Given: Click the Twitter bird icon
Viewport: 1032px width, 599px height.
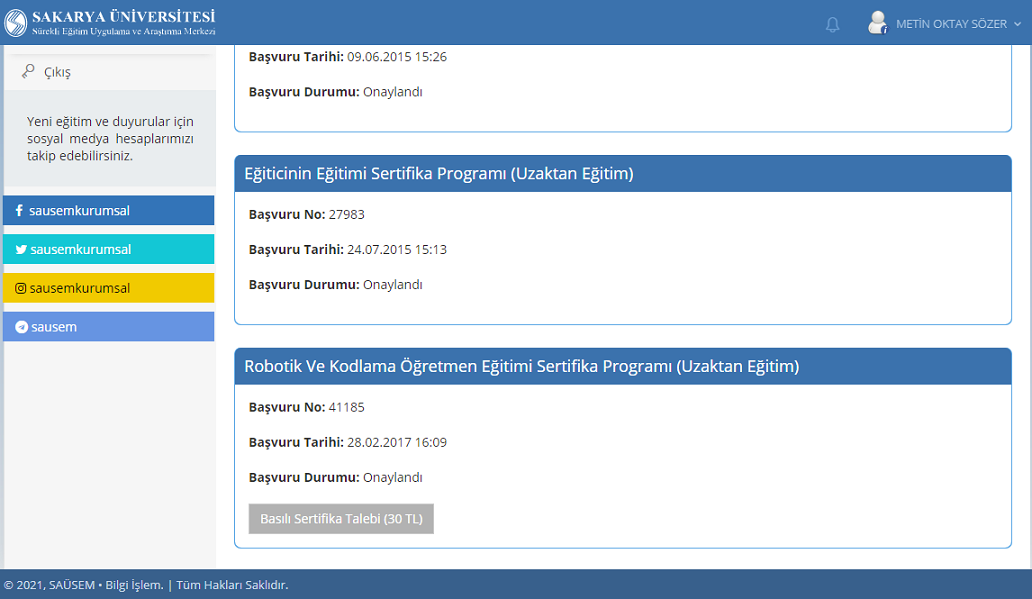Looking at the screenshot, I should 21,249.
